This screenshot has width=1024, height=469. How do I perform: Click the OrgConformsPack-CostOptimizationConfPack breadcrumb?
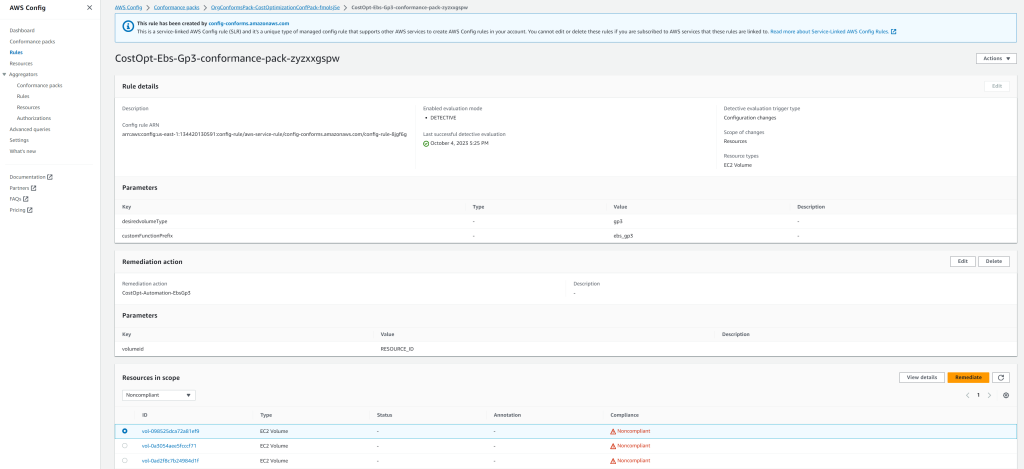pyautogui.click(x=276, y=7)
